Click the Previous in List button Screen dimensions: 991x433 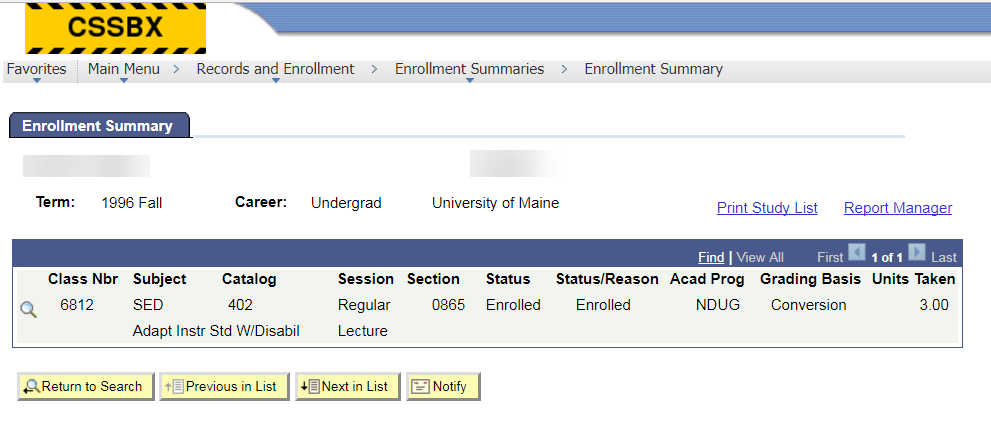click(224, 386)
